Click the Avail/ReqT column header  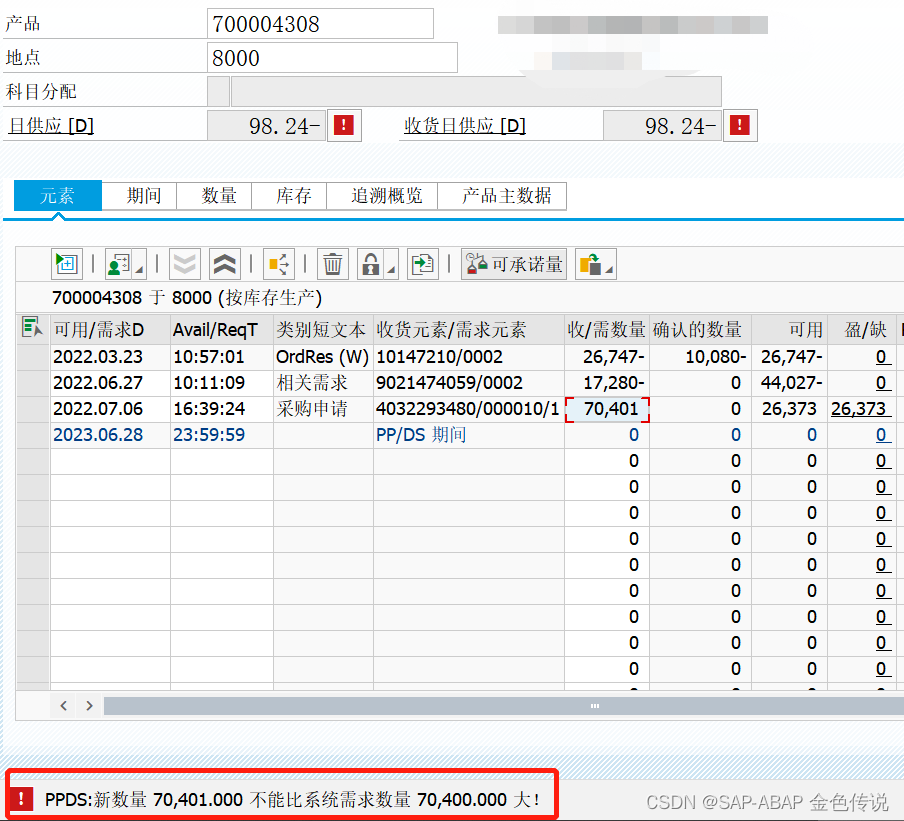point(222,329)
